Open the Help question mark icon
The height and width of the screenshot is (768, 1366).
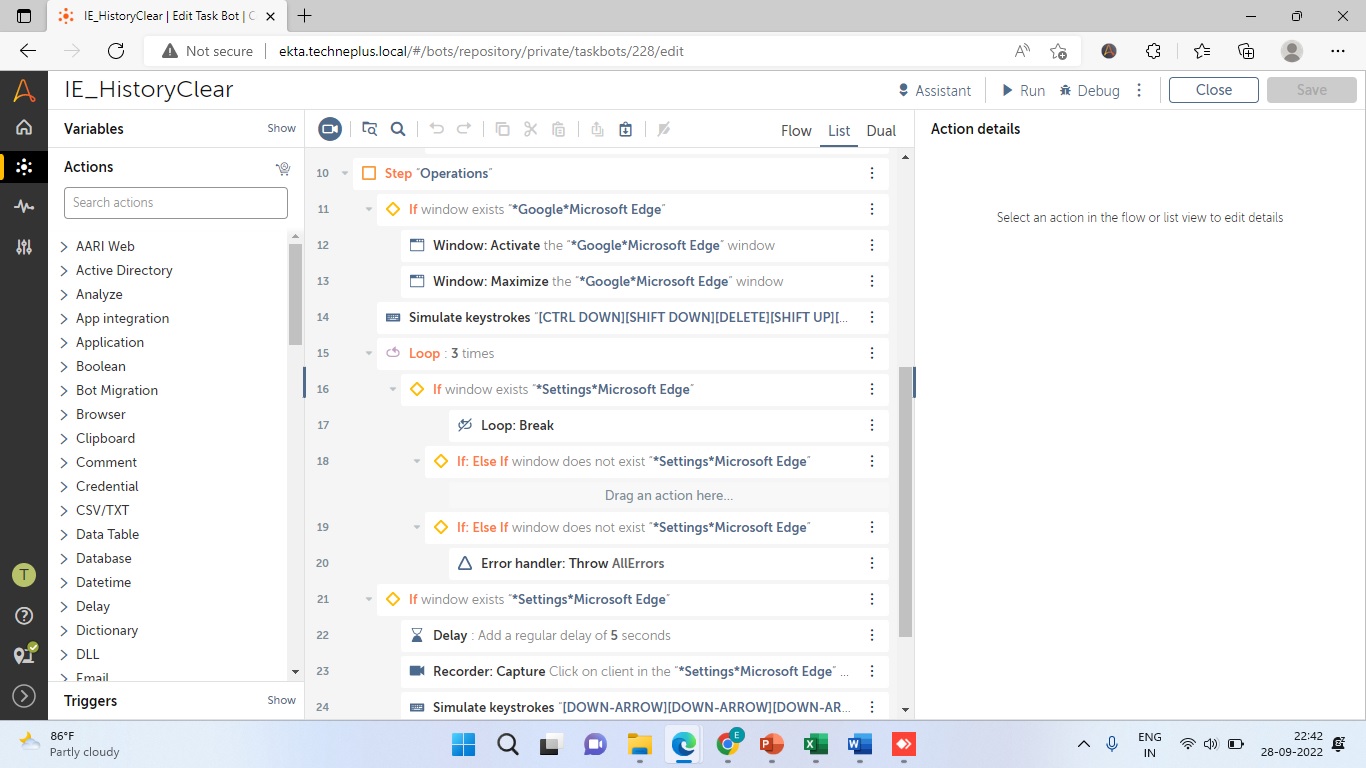[24, 616]
